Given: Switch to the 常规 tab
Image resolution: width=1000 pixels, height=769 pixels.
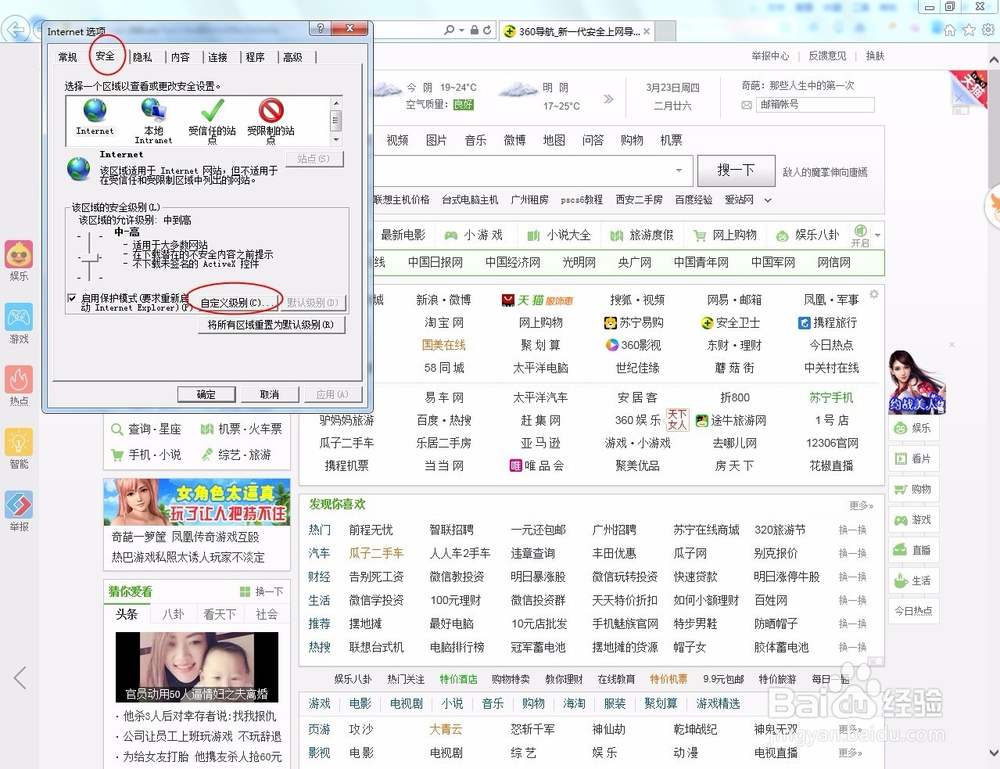Looking at the screenshot, I should click(68, 57).
